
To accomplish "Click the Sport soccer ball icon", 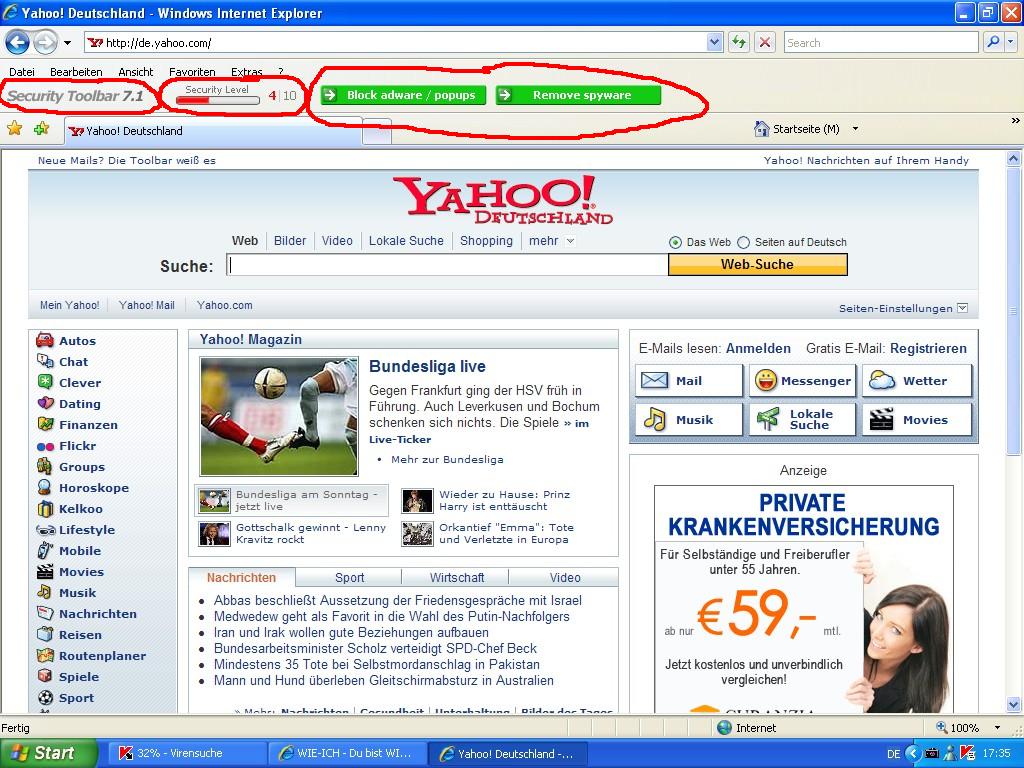I will pyautogui.click(x=45, y=697).
